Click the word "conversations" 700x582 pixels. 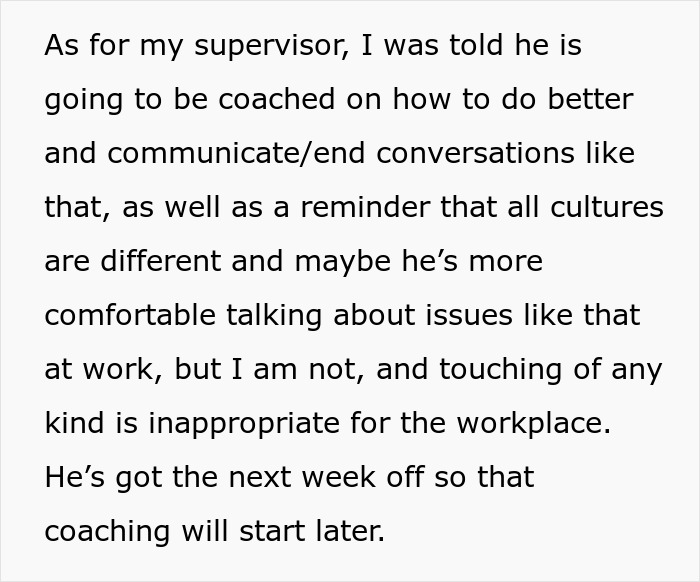coord(459,155)
